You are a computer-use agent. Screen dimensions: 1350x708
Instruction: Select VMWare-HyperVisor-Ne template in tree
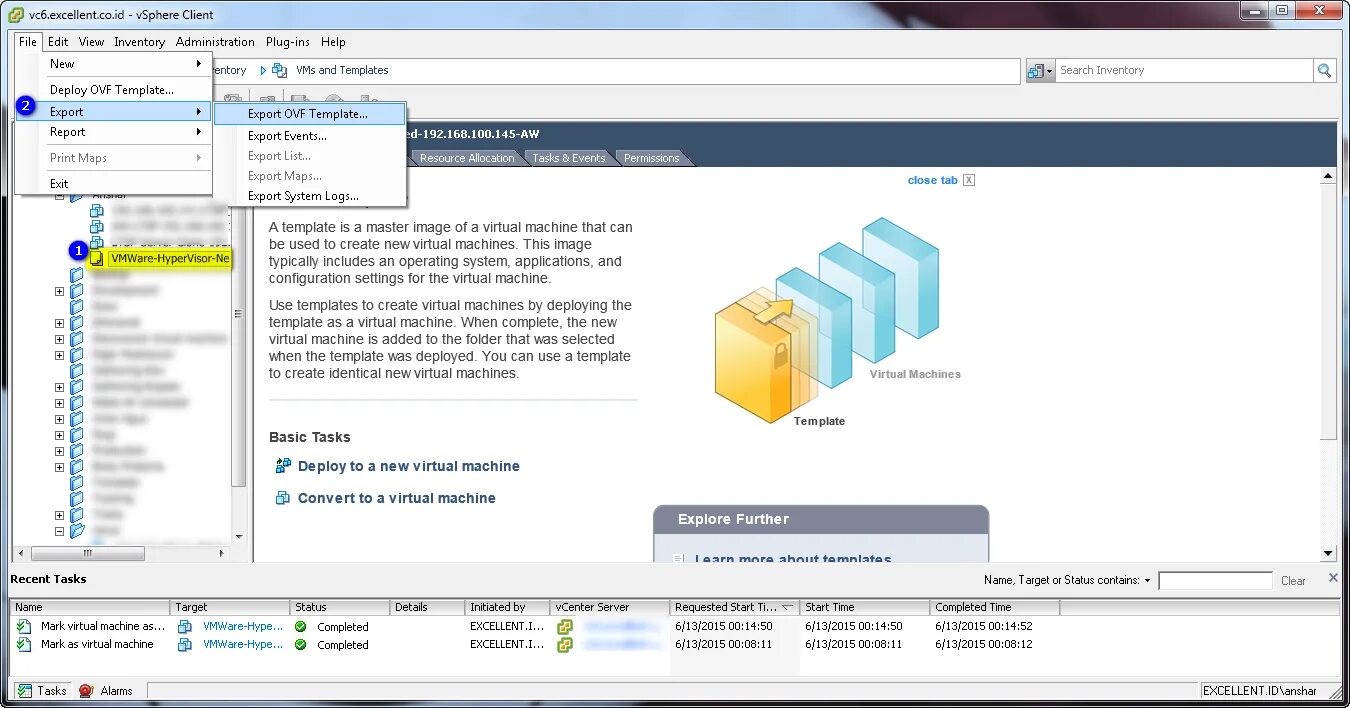(170, 258)
